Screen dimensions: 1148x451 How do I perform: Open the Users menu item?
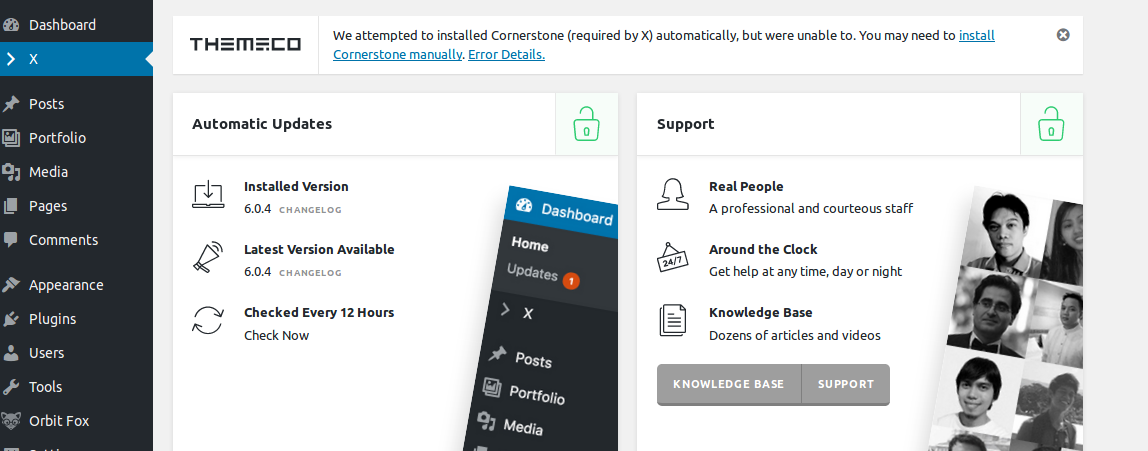(46, 353)
